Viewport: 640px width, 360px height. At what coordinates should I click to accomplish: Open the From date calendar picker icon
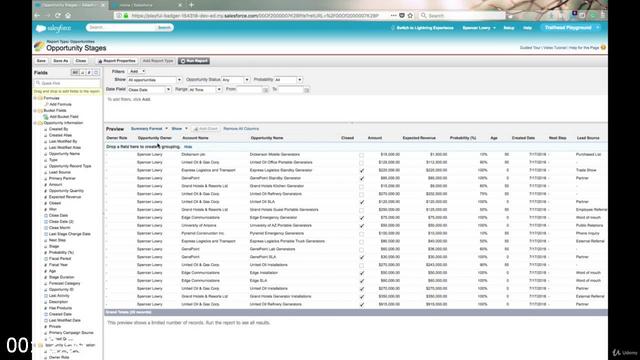[x=265, y=89]
